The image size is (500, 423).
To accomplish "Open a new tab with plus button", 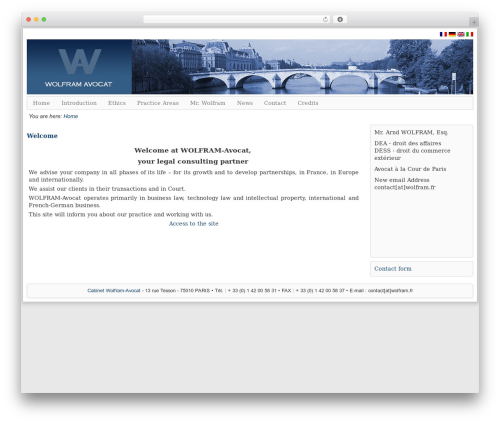I will coord(474,22).
